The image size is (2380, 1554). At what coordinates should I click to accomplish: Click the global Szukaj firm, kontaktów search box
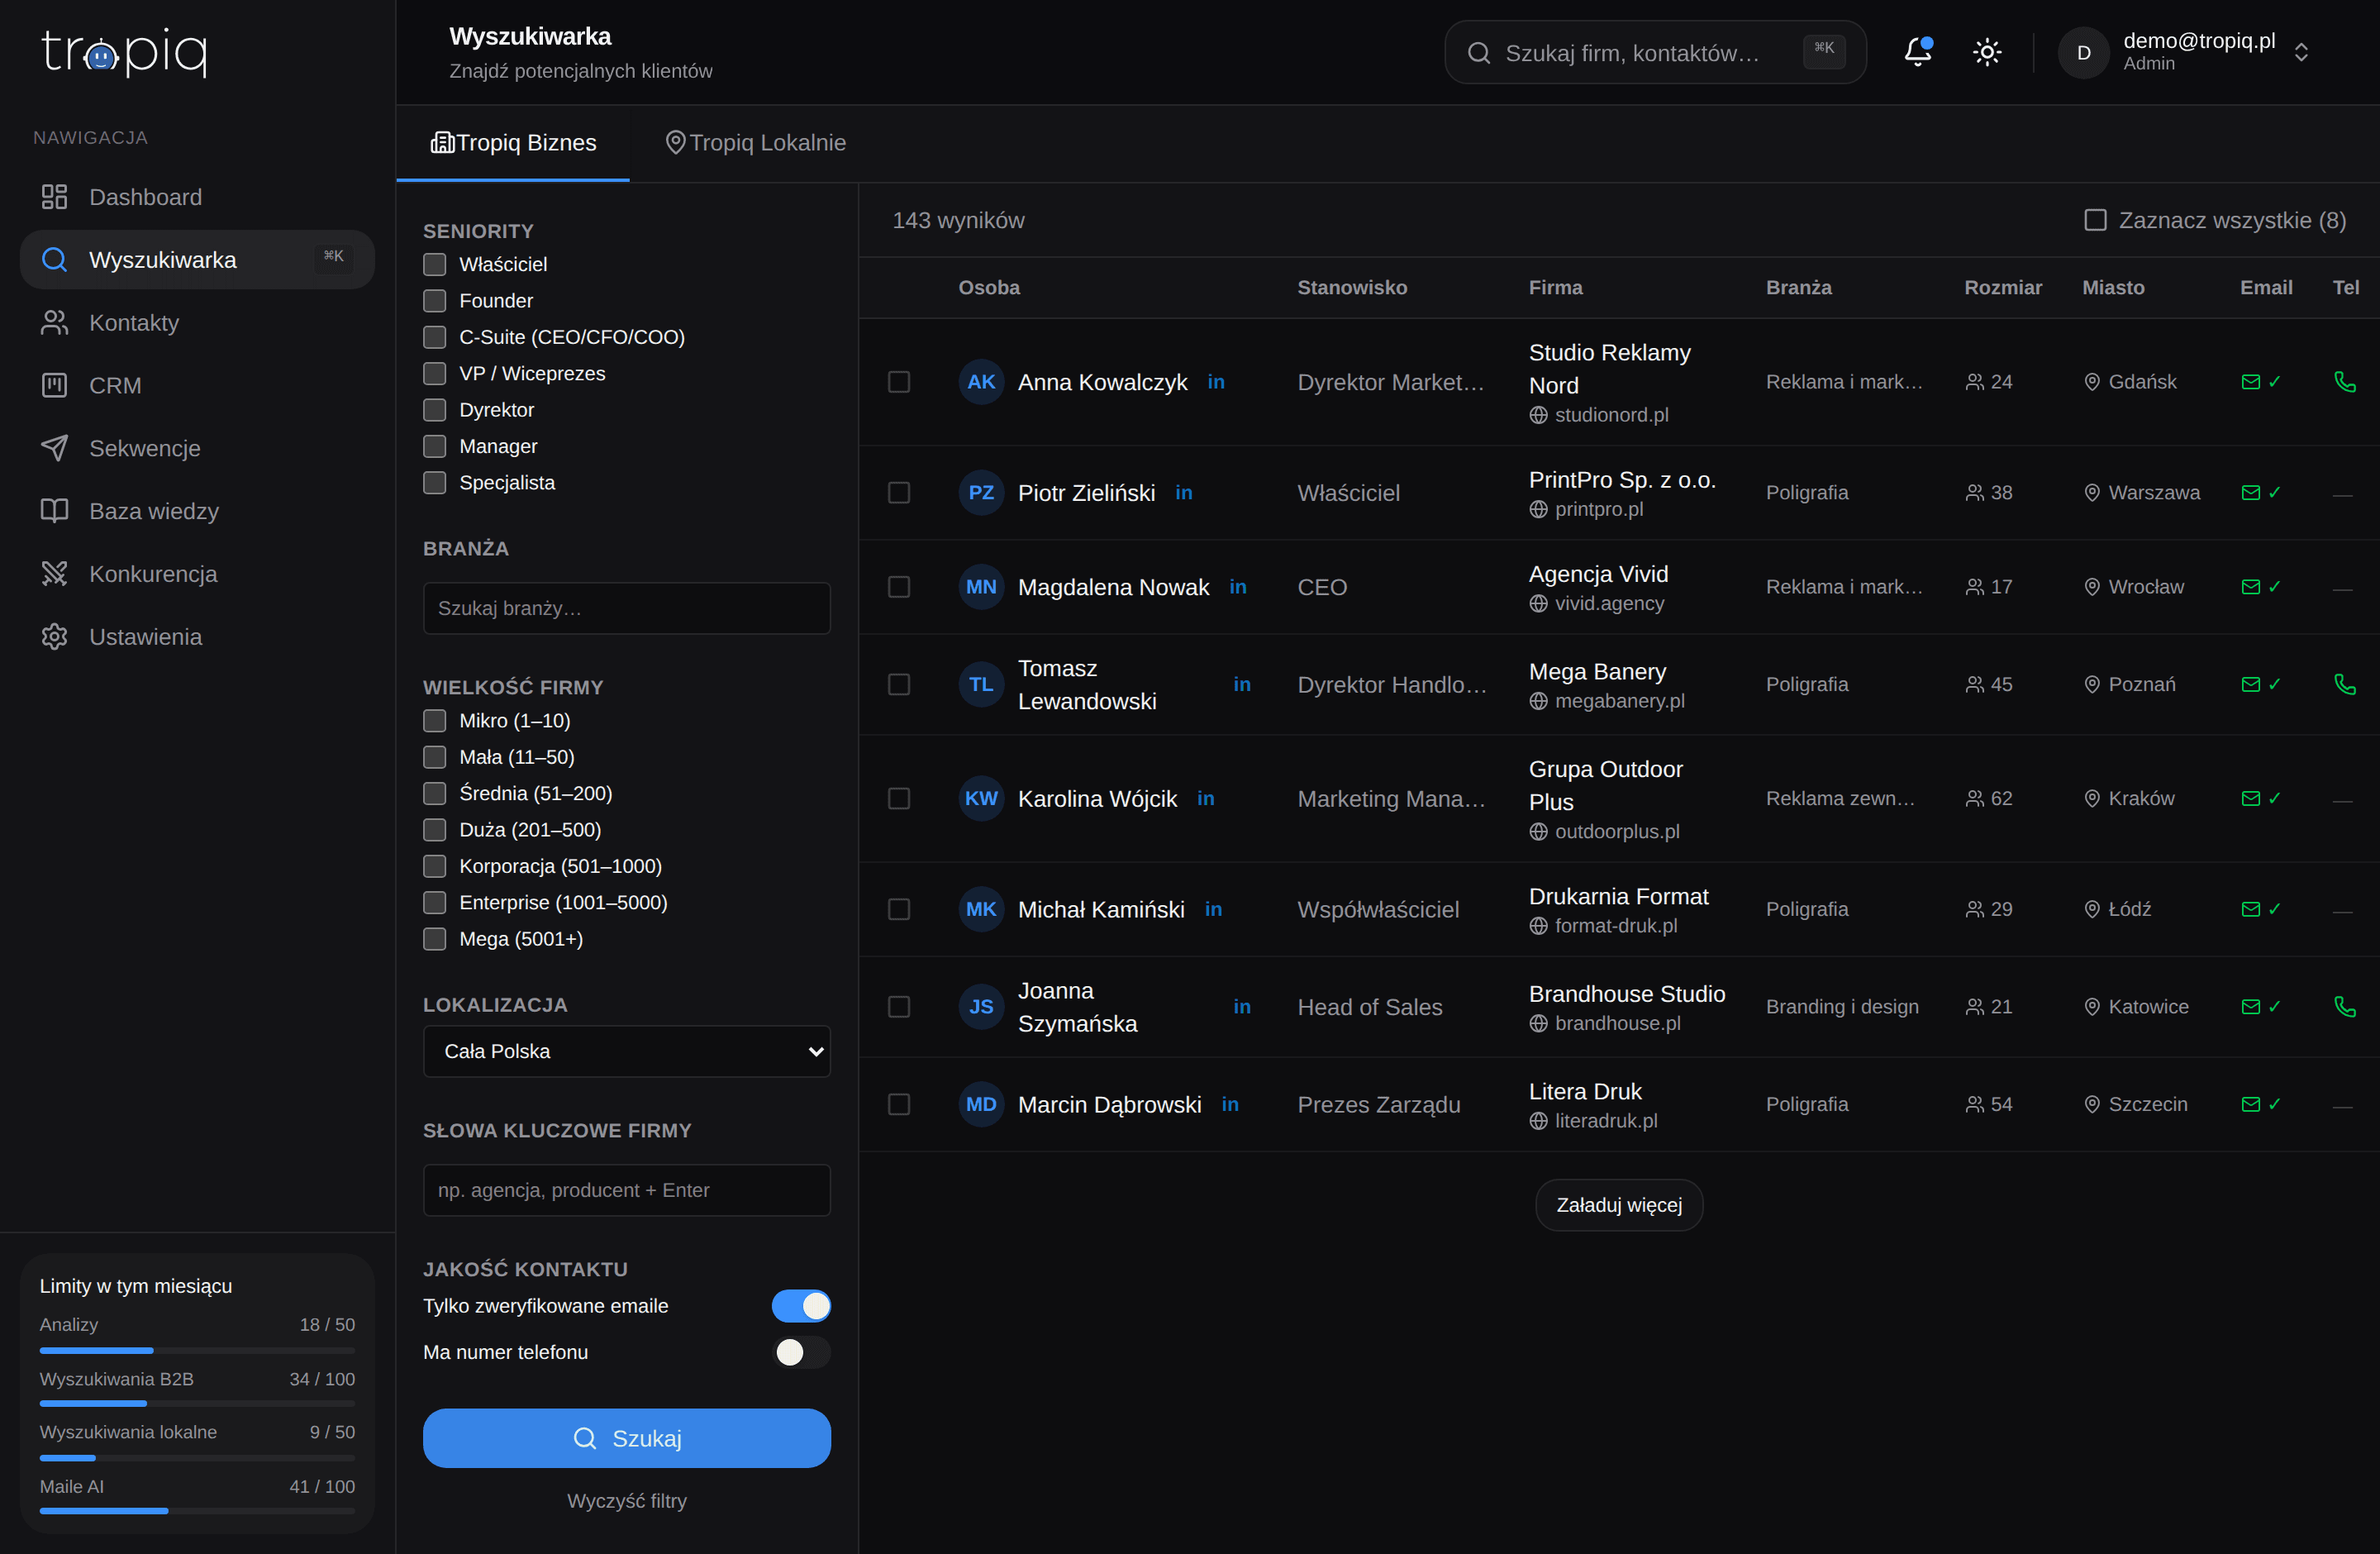coord(1655,52)
